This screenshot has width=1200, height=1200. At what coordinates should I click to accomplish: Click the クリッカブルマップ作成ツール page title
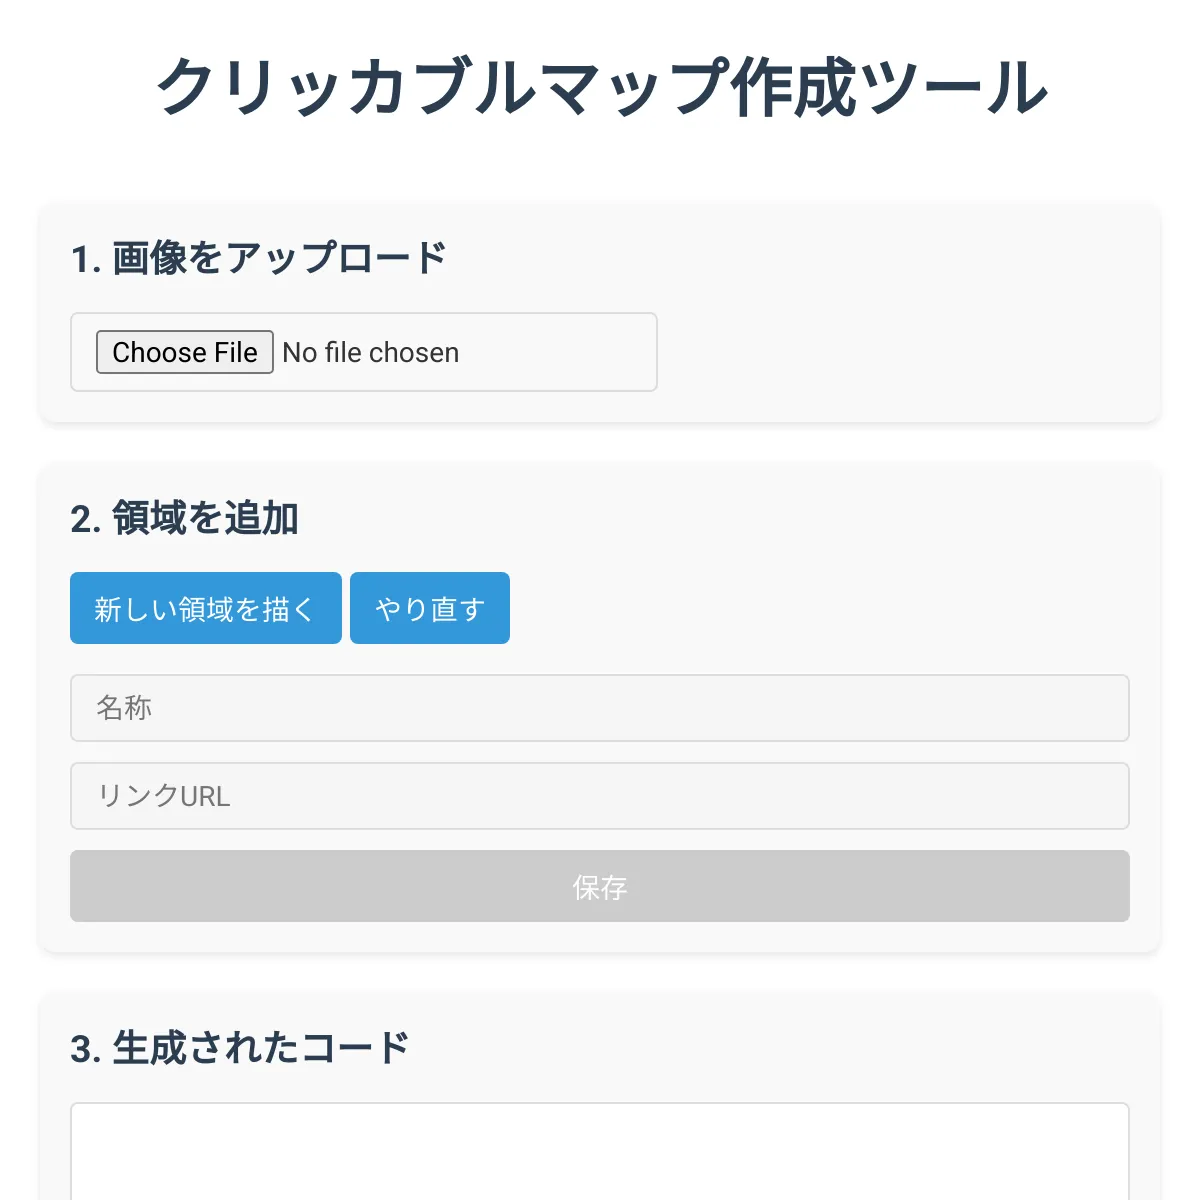tap(600, 87)
